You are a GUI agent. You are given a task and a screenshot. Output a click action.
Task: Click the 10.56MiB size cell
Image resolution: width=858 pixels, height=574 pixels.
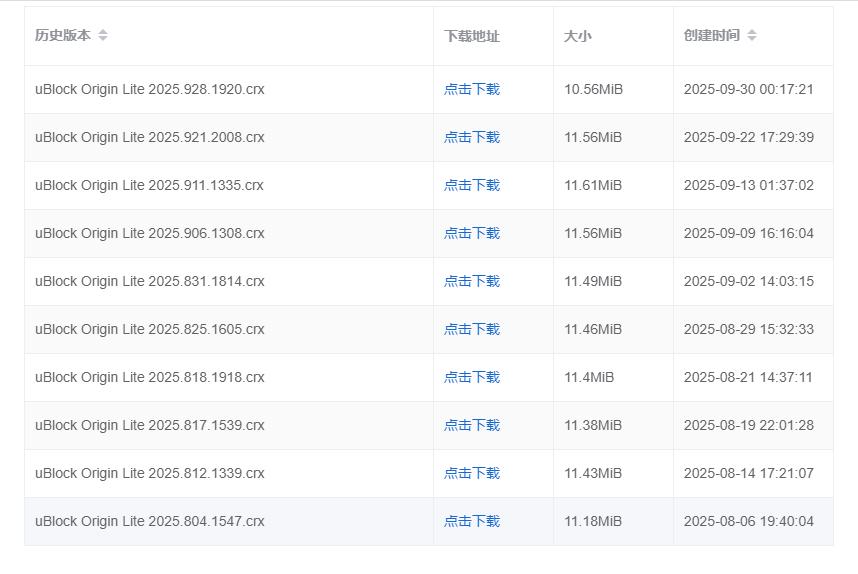point(593,89)
